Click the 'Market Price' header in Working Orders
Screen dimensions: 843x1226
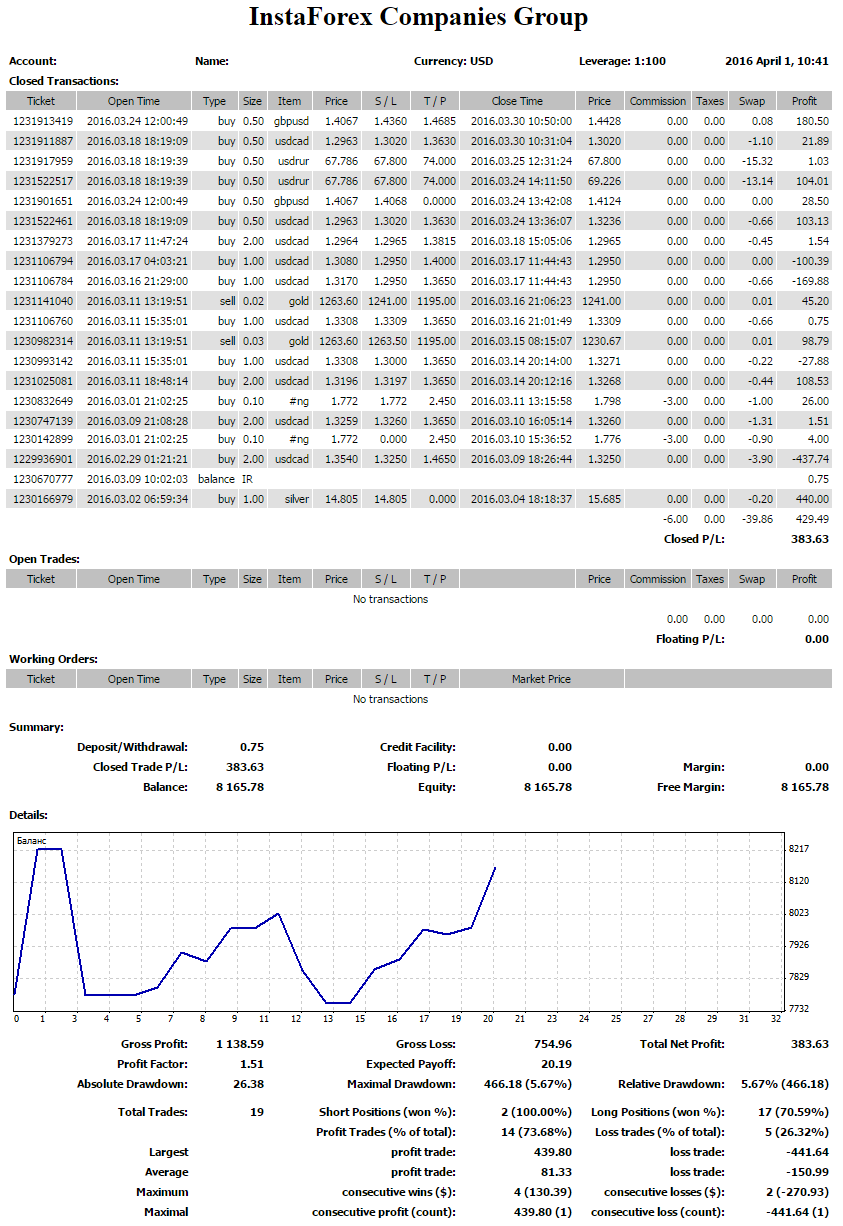point(541,679)
